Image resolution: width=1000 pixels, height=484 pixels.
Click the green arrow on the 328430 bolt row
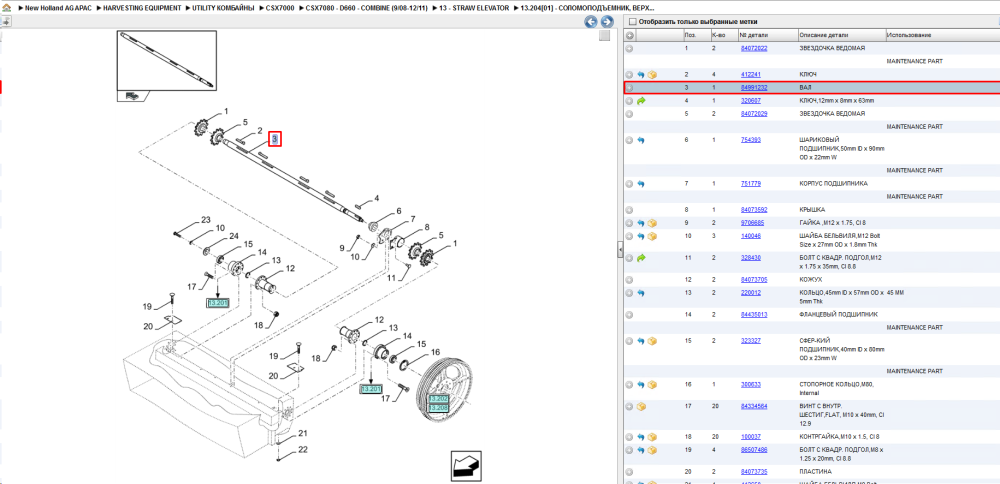[x=641, y=258]
